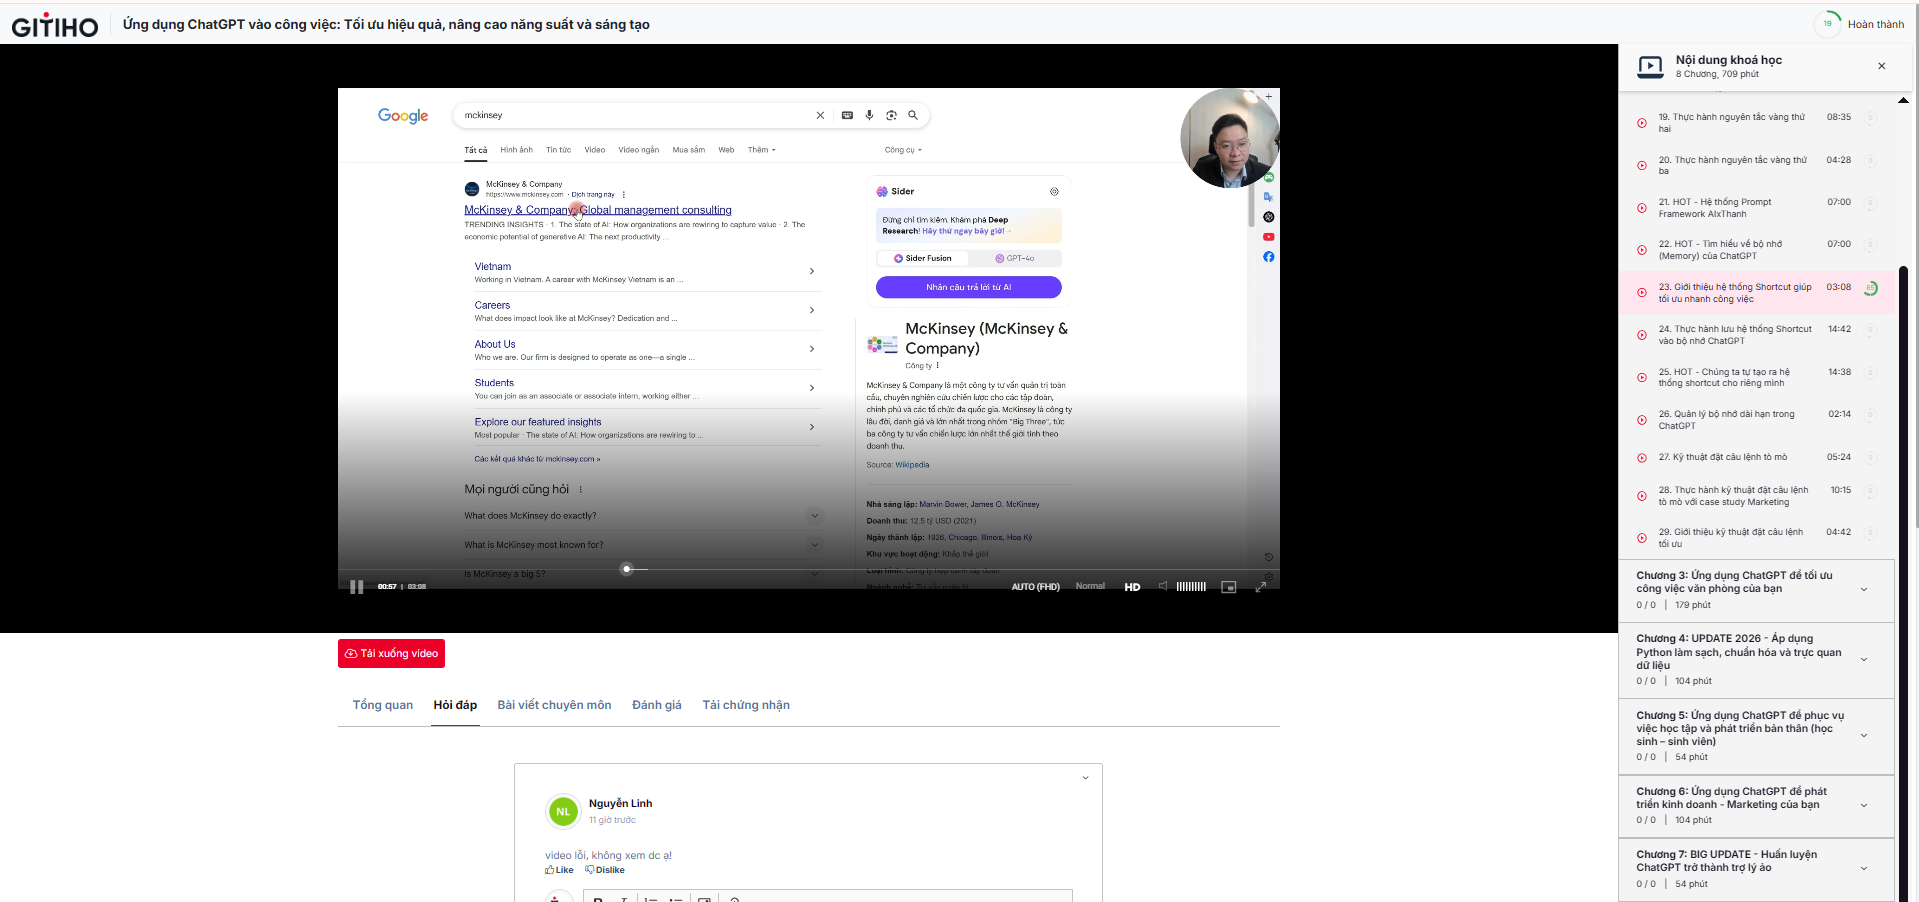The image size is (1919, 902).
Task: Like Nguyễn Linh's comment
Action: (560, 870)
